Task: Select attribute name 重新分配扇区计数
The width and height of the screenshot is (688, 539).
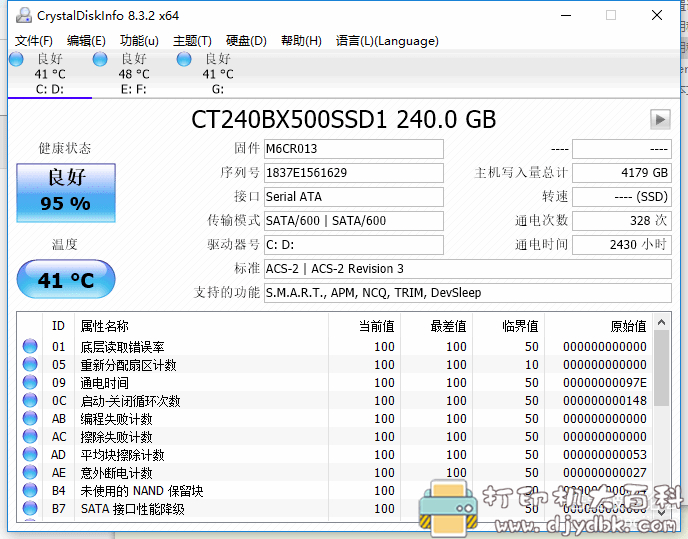Action: pos(128,365)
